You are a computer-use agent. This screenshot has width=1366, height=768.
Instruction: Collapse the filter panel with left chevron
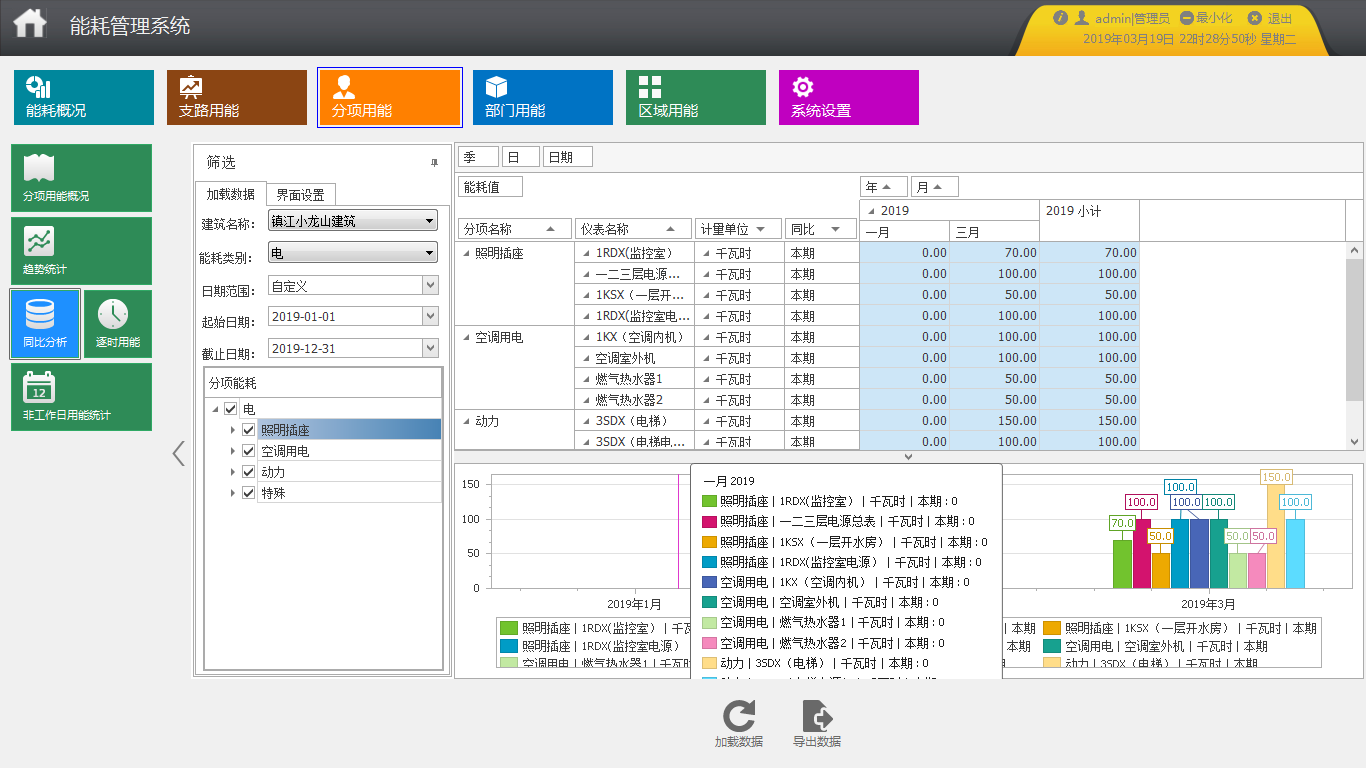(x=178, y=454)
